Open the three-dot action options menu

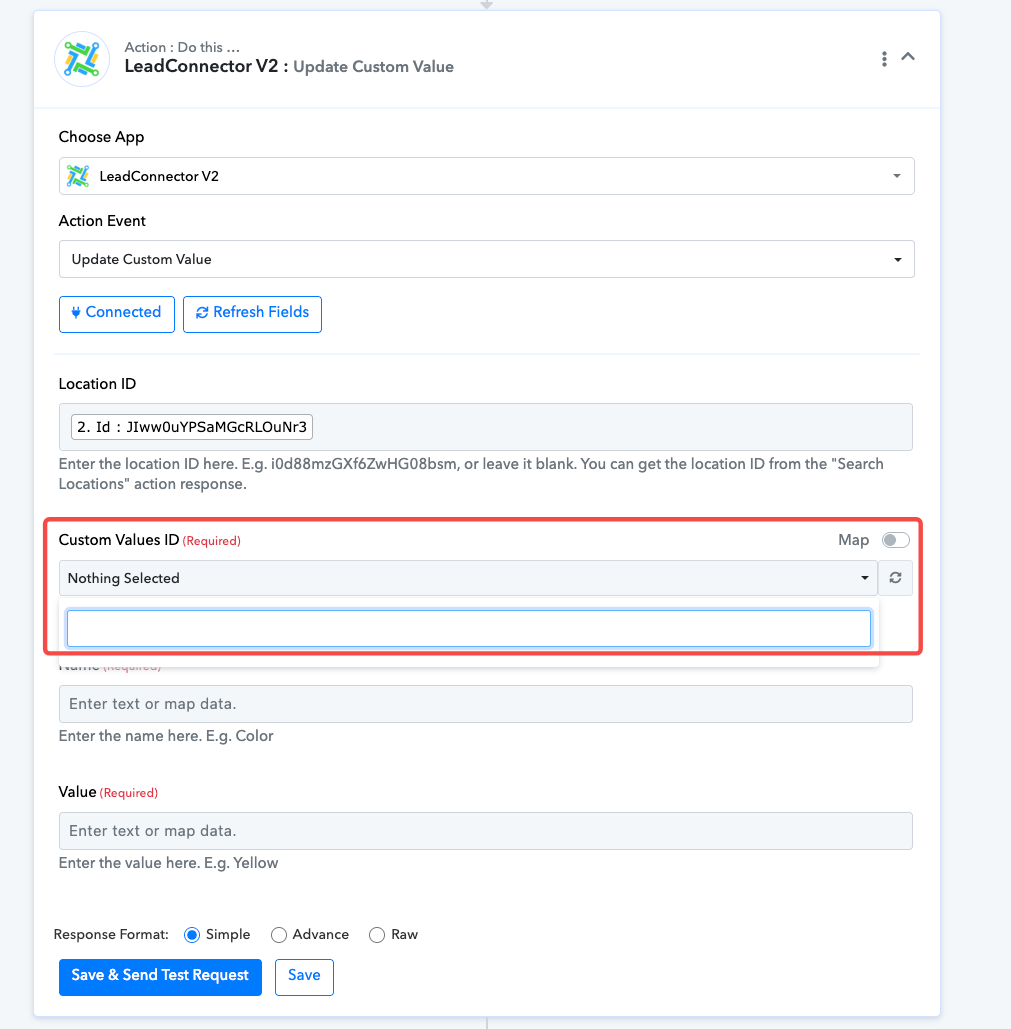click(884, 59)
